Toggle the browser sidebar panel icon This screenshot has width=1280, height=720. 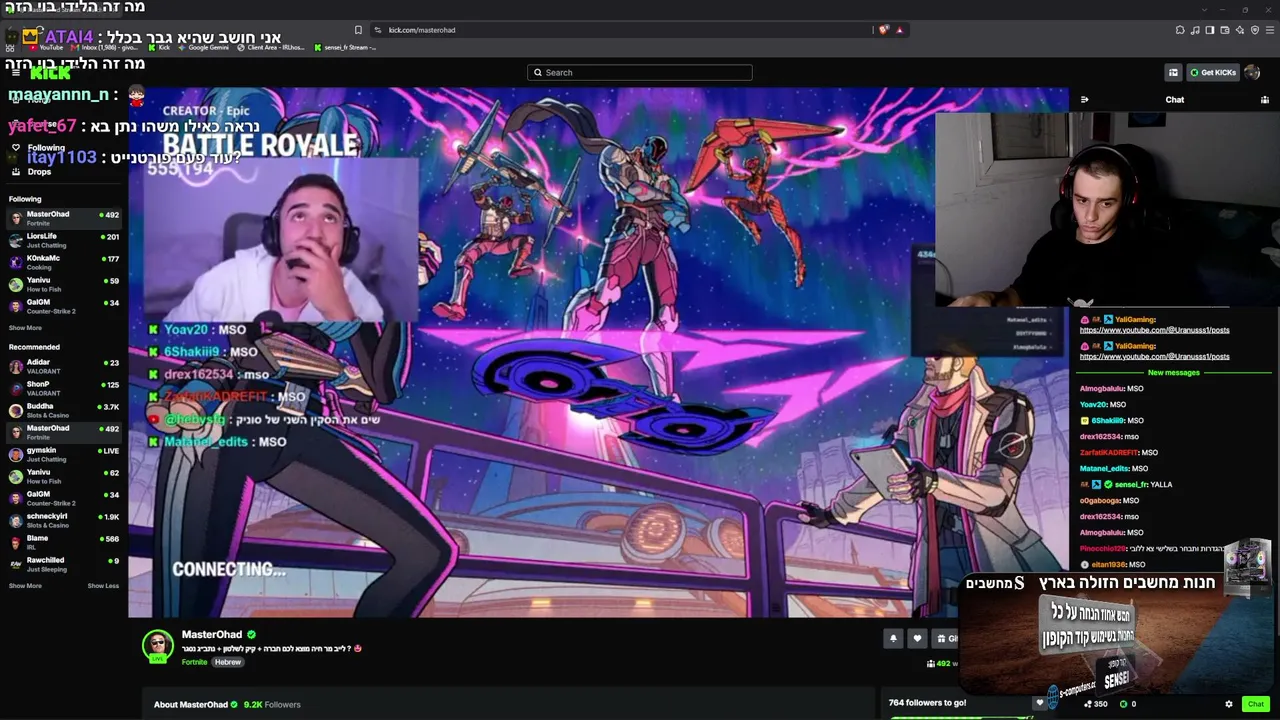click(1210, 30)
